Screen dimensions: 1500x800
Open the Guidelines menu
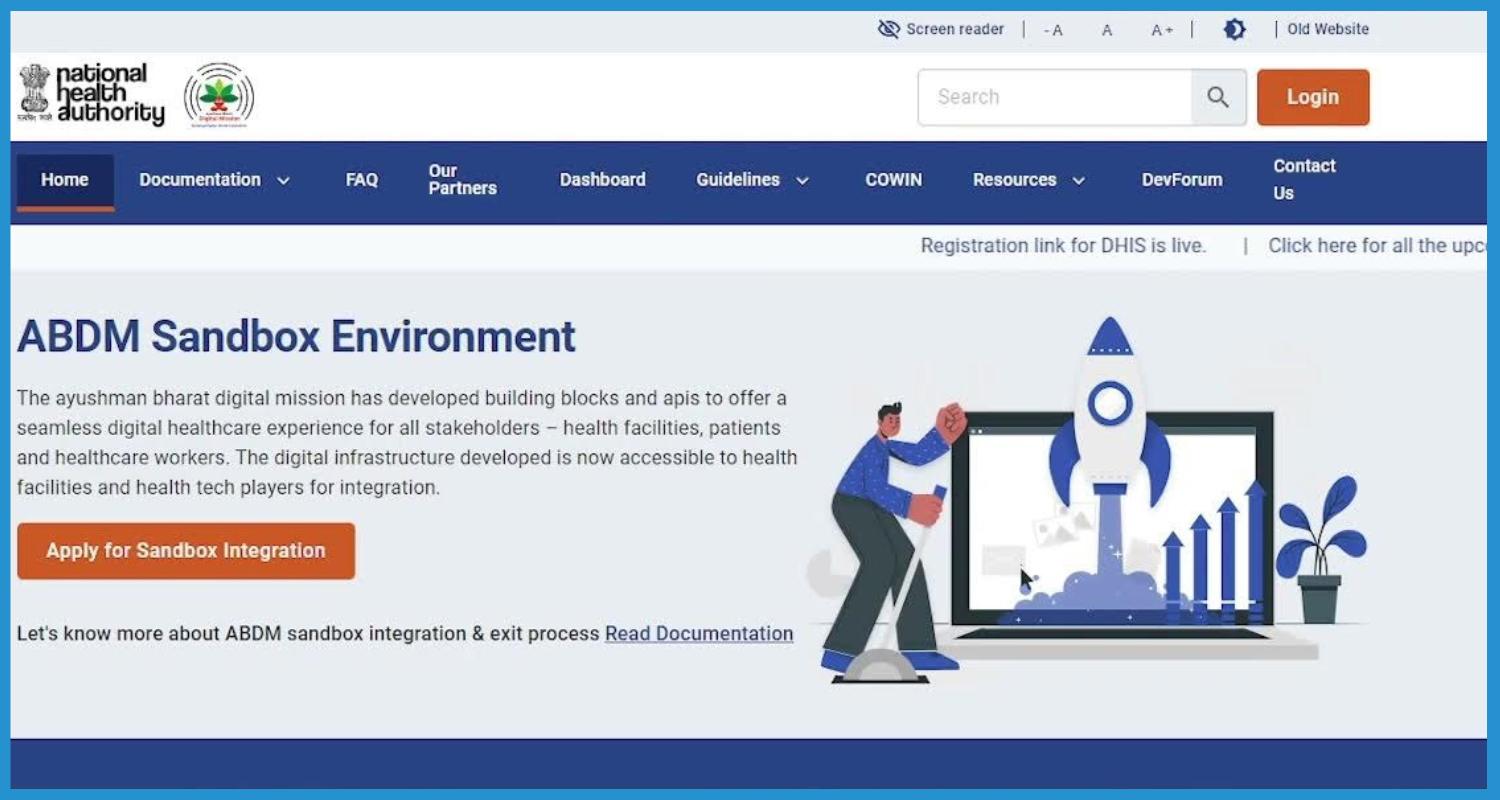tap(738, 180)
